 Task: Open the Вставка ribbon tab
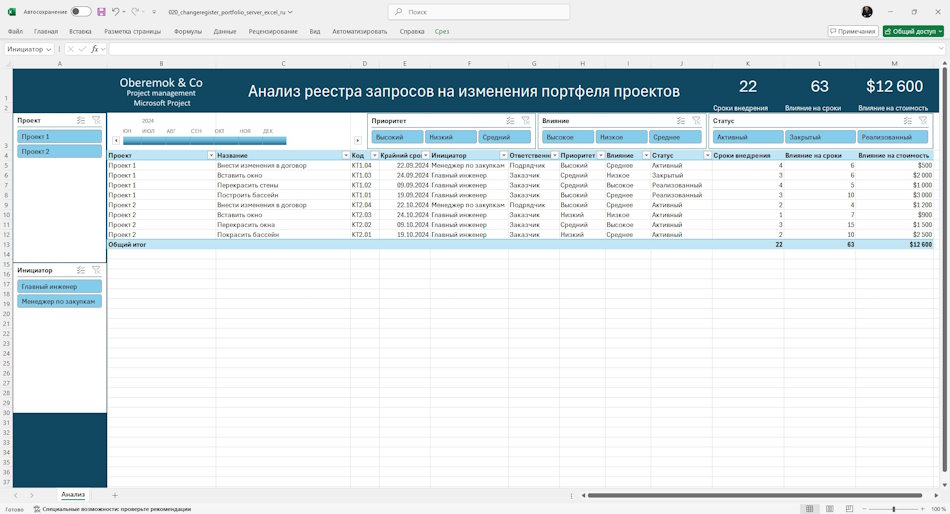[x=80, y=31]
